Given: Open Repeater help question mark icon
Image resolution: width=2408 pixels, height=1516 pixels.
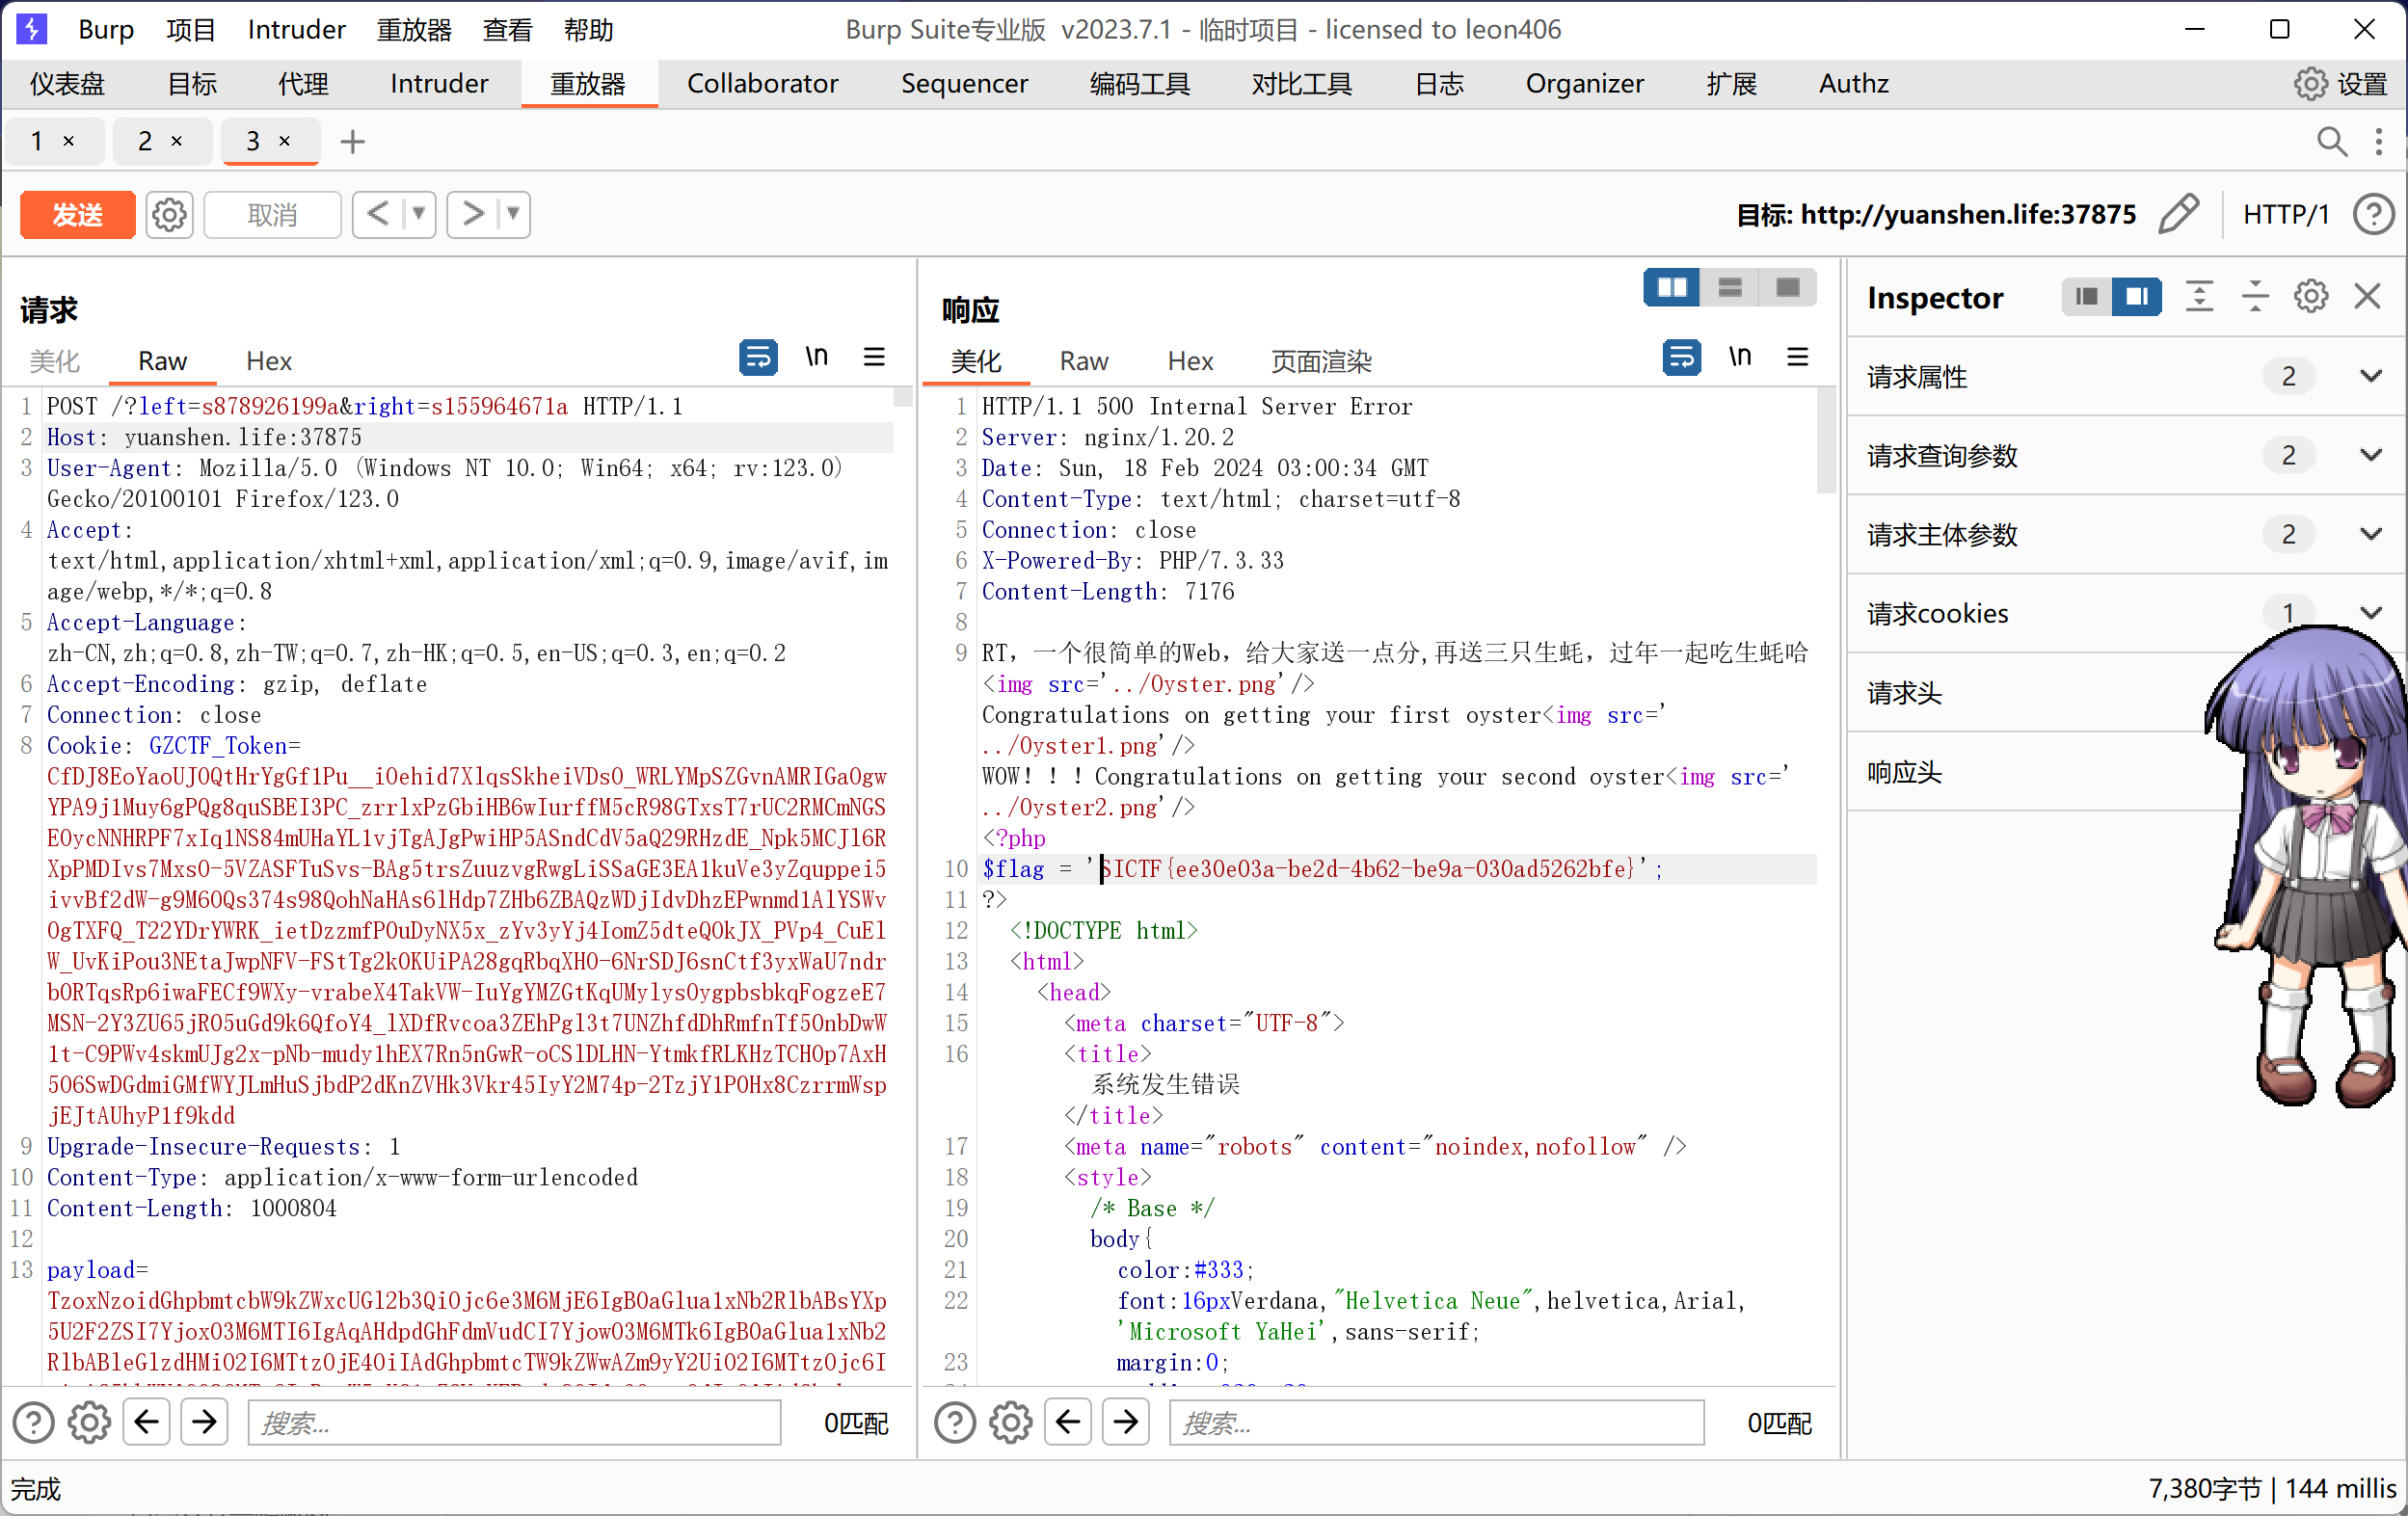Looking at the screenshot, I should [2373, 214].
